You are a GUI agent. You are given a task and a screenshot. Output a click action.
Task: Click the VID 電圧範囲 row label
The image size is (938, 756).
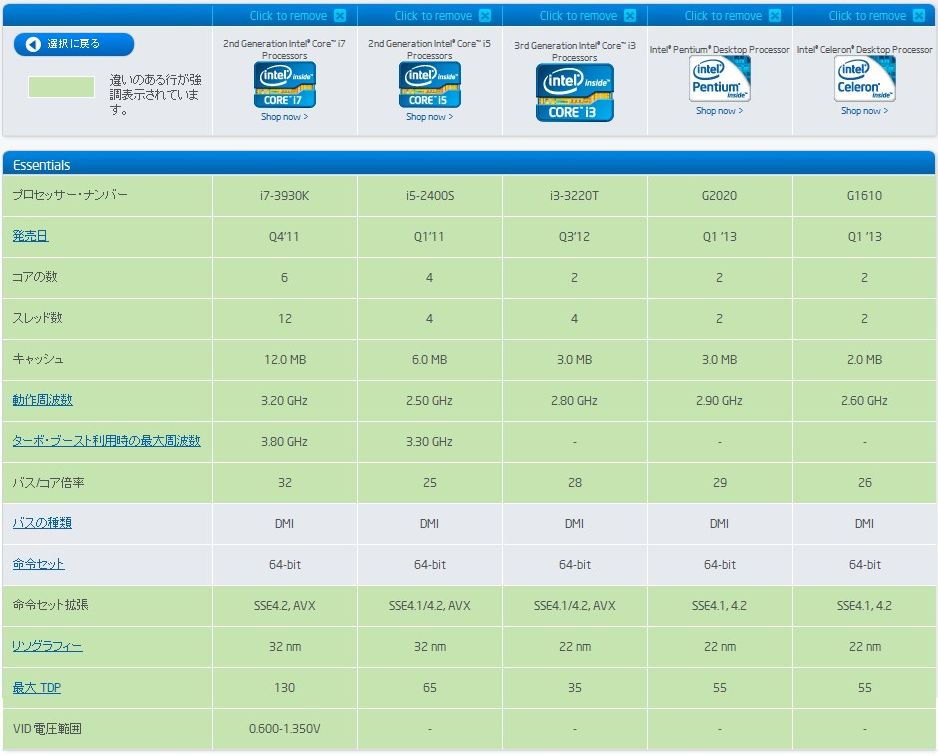(47, 728)
